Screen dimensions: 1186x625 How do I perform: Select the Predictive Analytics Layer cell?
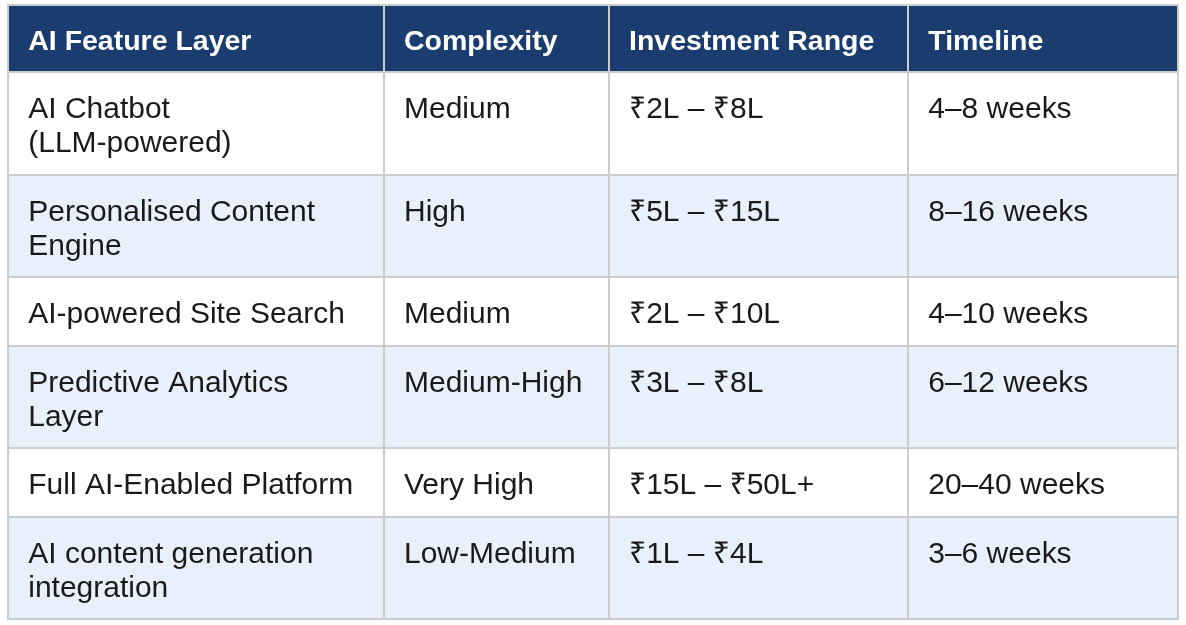[158, 398]
